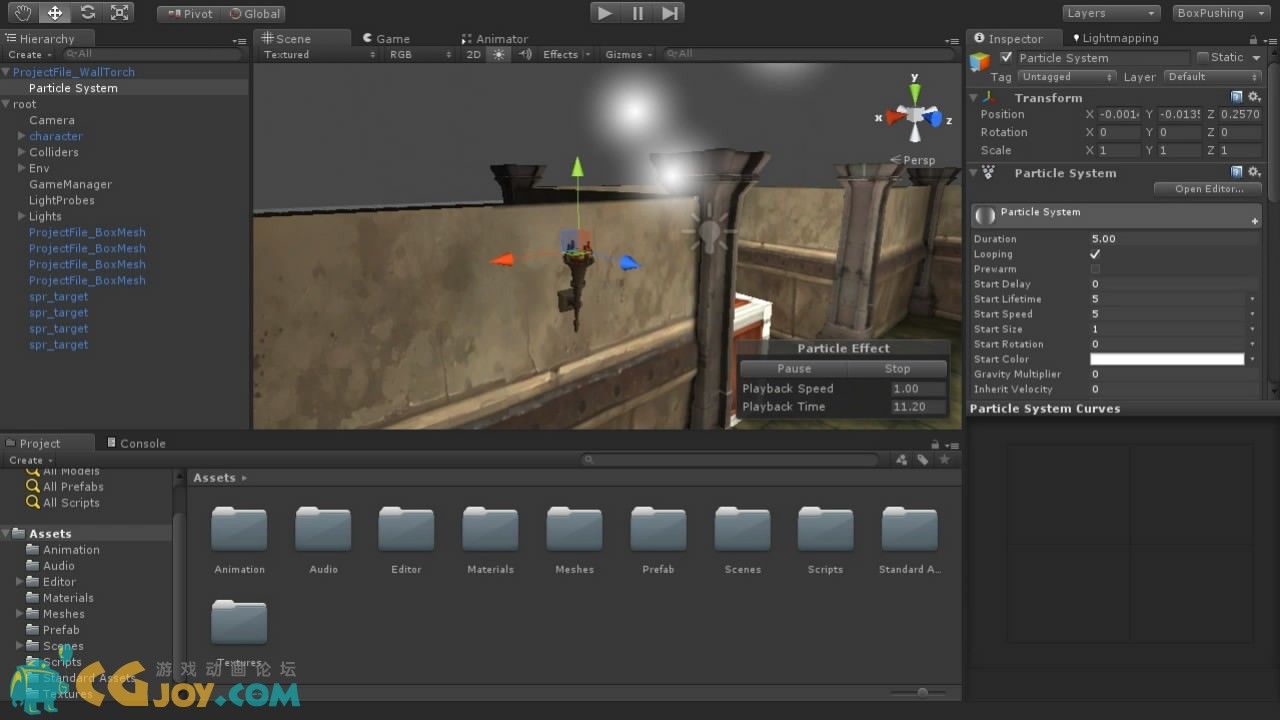Click the Play button
The width and height of the screenshot is (1280, 720).
[604, 13]
